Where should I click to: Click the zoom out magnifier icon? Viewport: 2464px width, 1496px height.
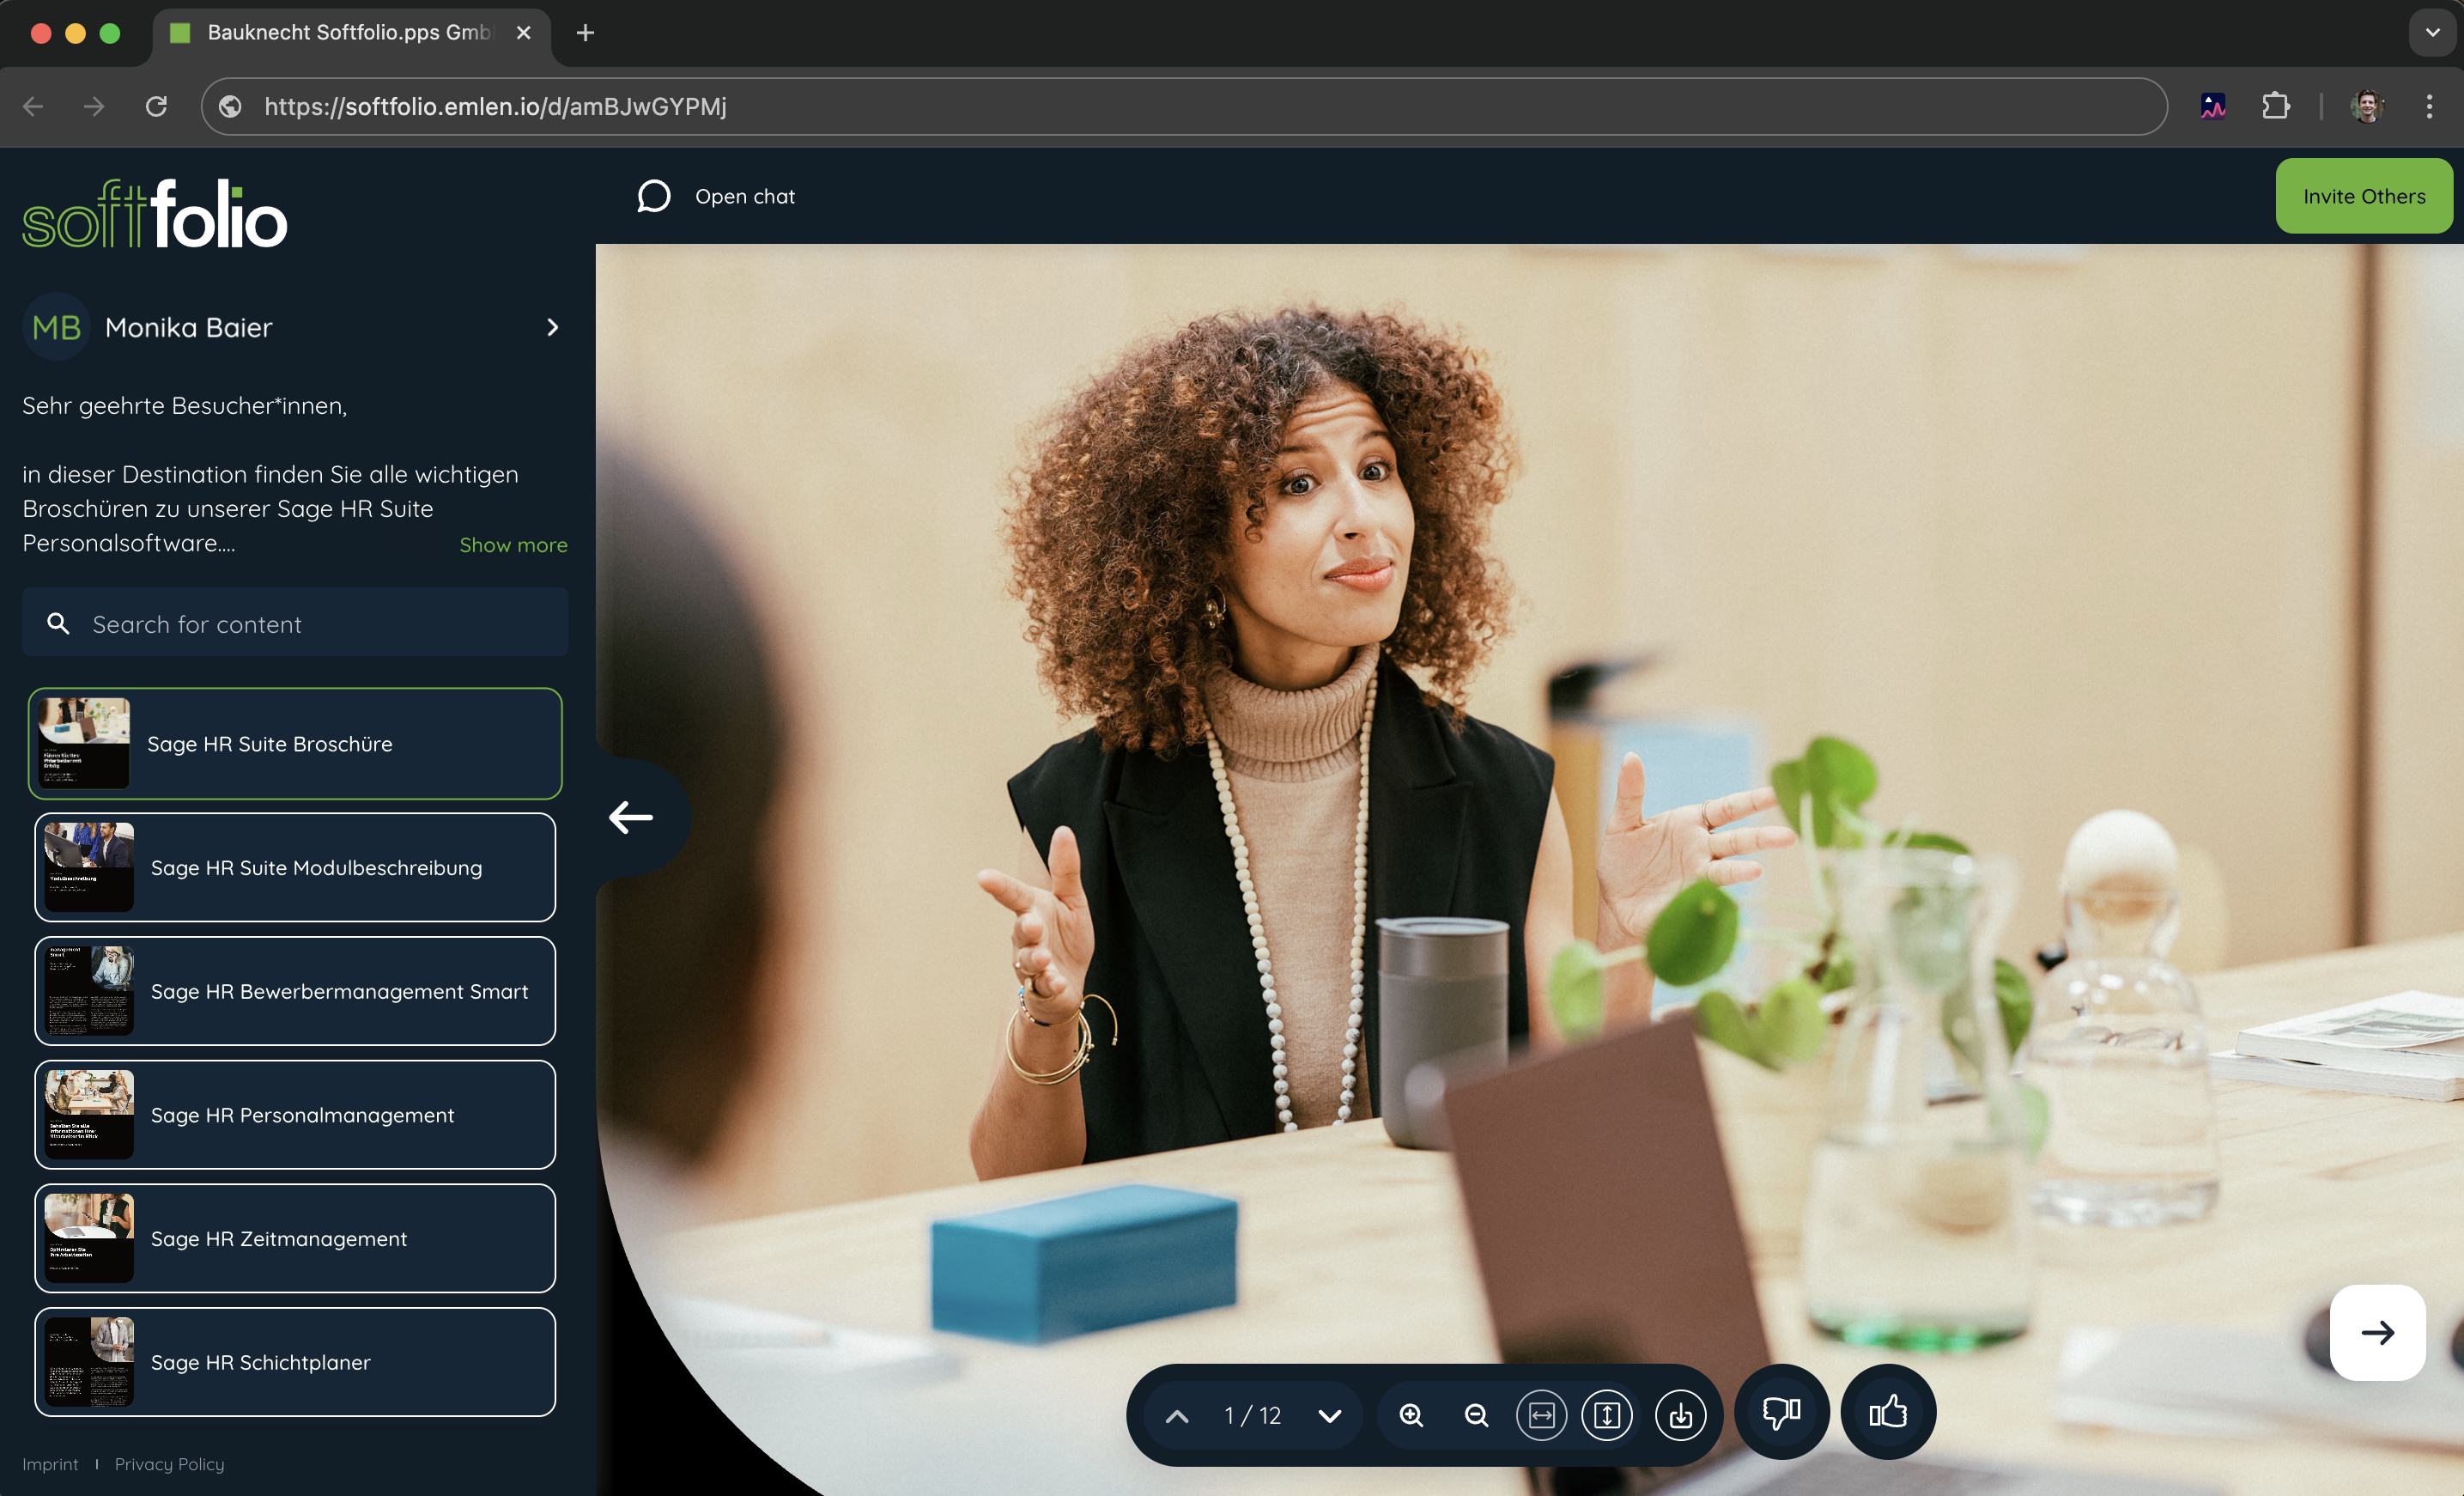tap(1476, 1415)
